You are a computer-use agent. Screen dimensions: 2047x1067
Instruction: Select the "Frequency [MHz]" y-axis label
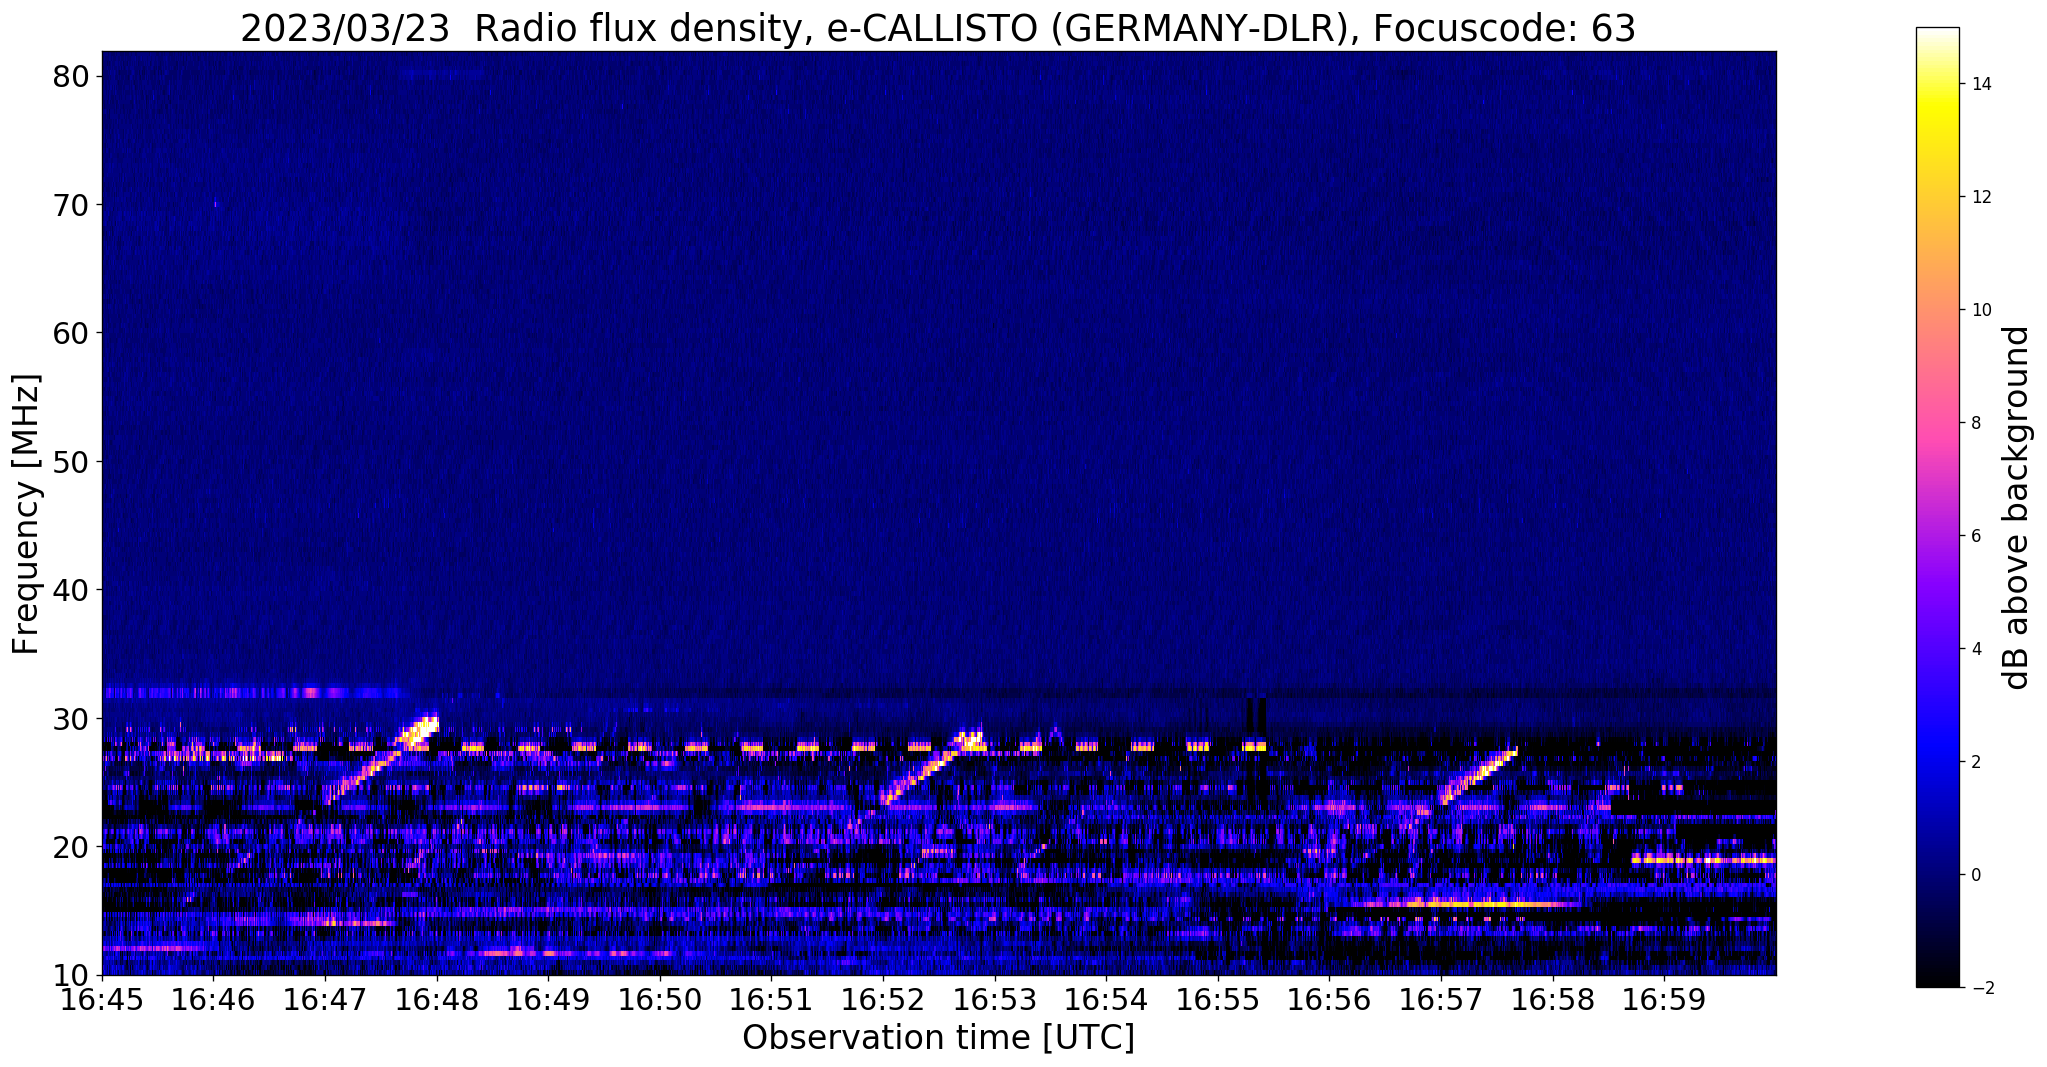coord(26,514)
